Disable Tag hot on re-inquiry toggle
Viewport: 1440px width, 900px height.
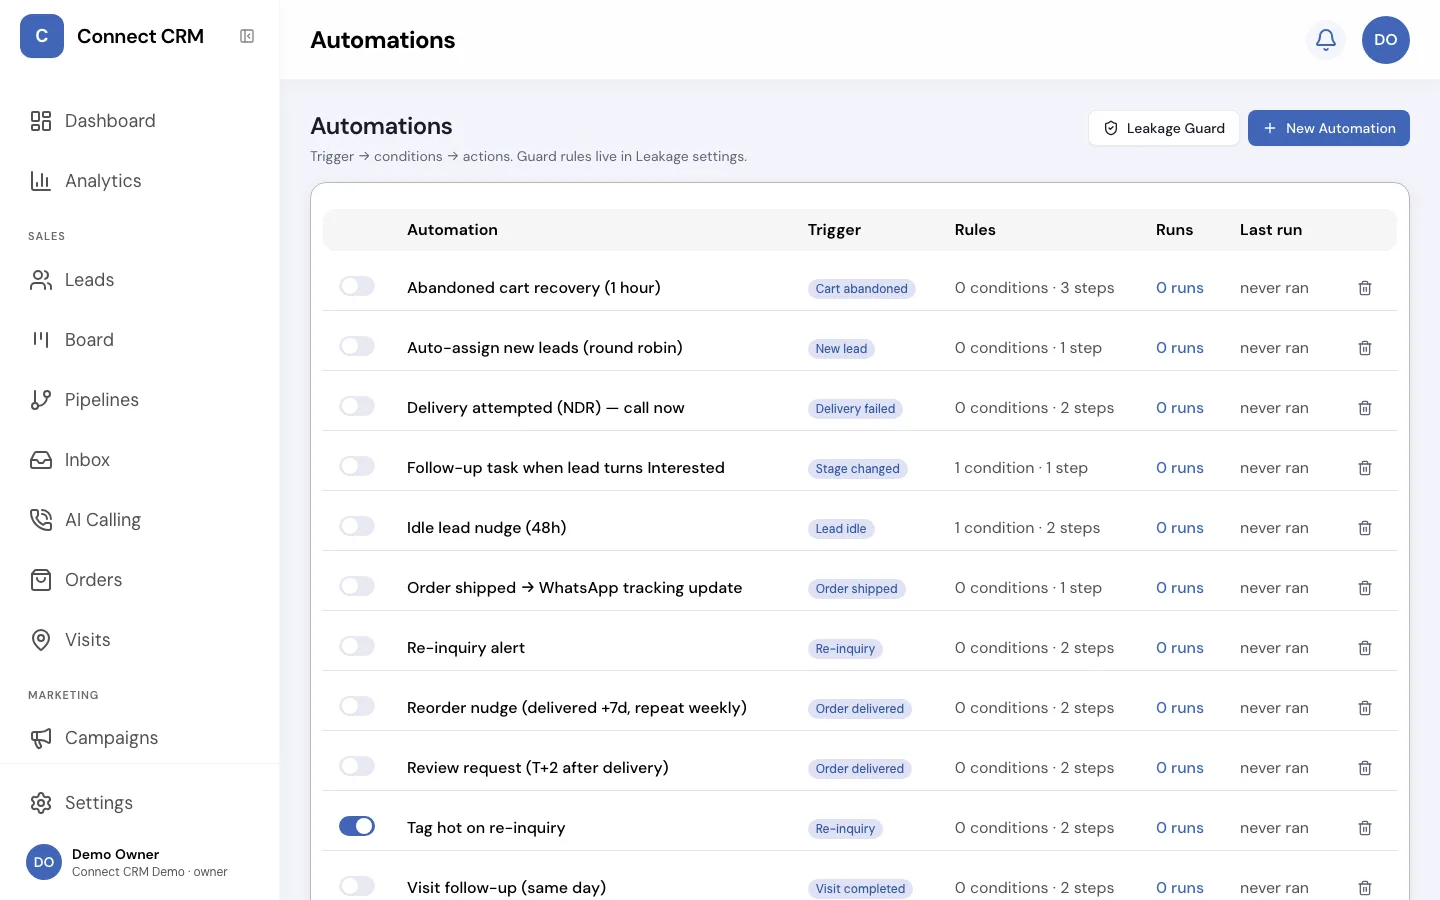click(357, 826)
